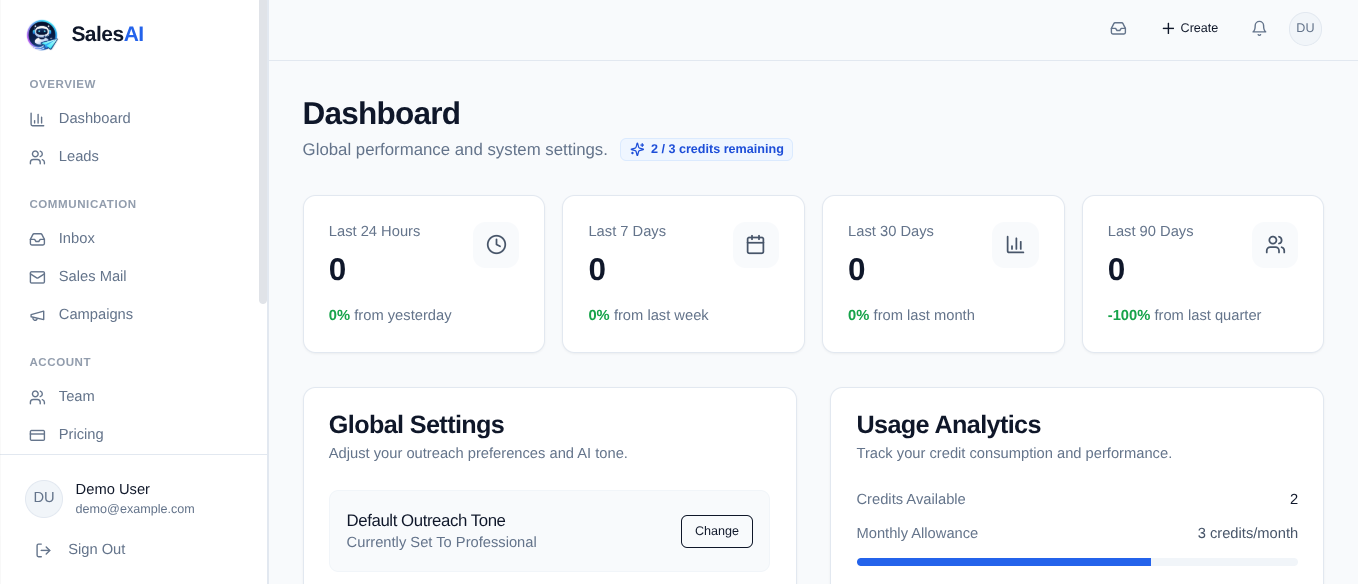Click the Sign Out arrow icon
The height and width of the screenshot is (584, 1358).
(43, 550)
